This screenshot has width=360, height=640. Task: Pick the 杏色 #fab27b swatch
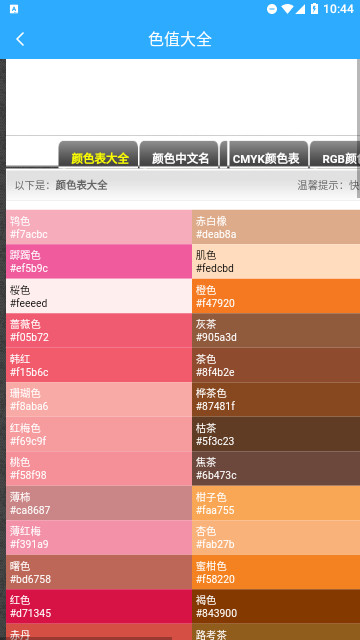276,538
